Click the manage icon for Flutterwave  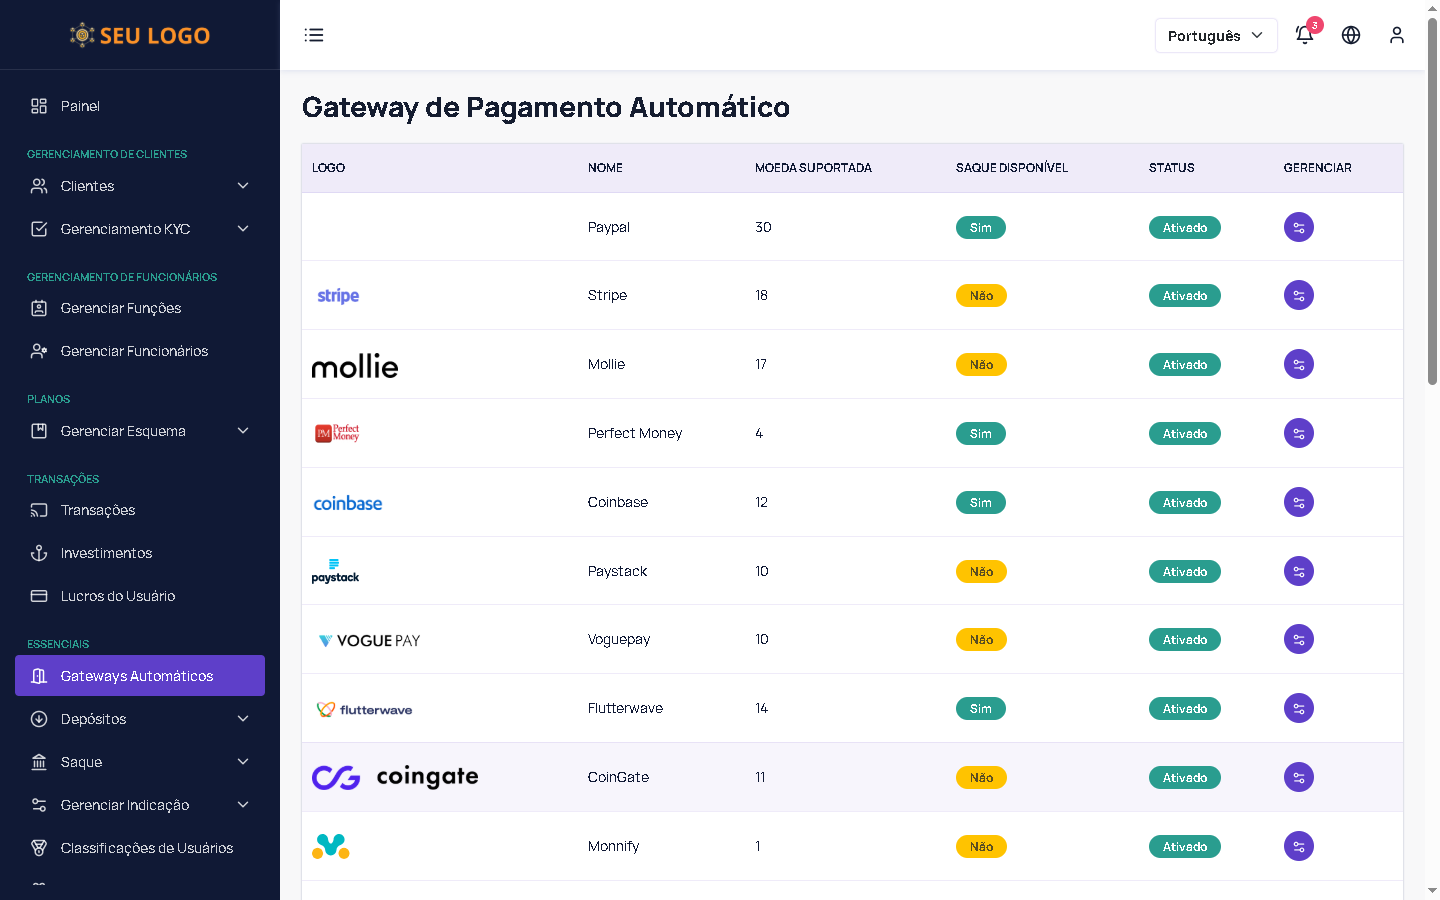pos(1298,708)
